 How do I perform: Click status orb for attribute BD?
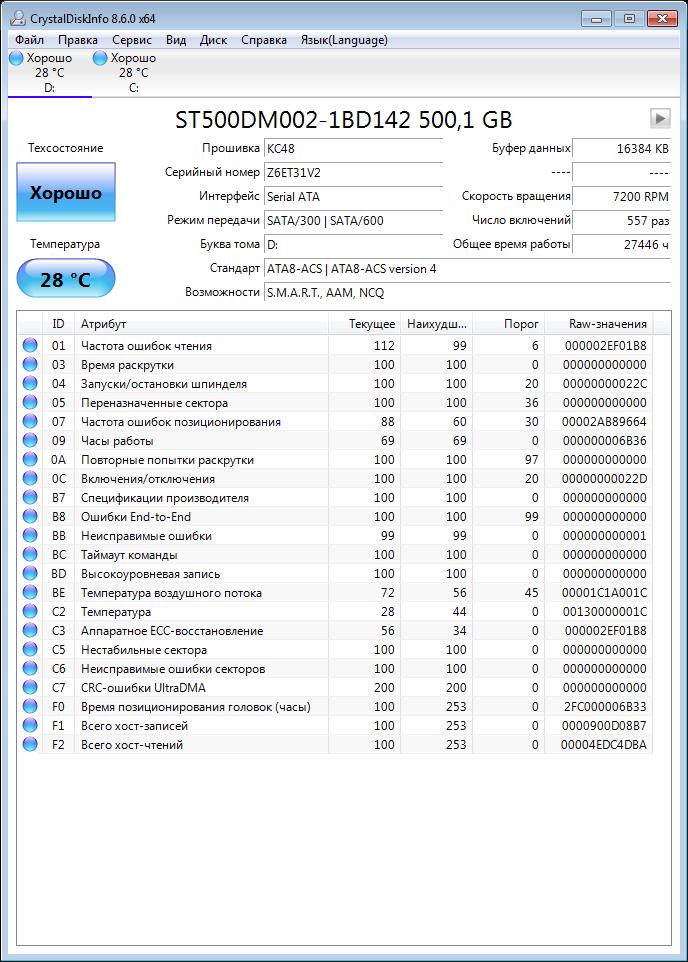coord(29,574)
